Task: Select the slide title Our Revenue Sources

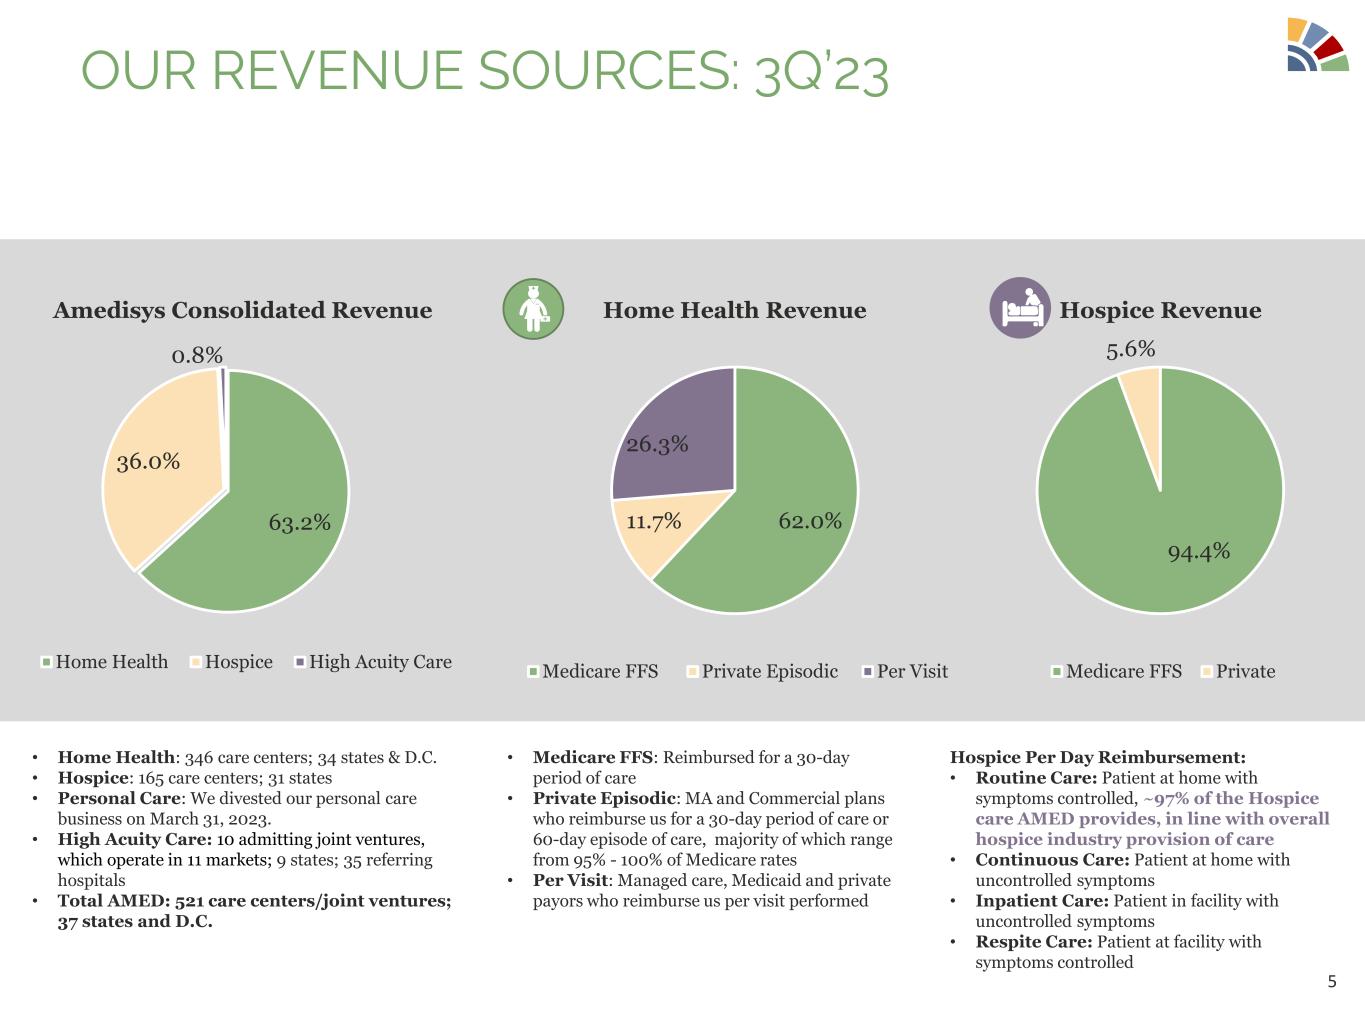Action: click(484, 72)
